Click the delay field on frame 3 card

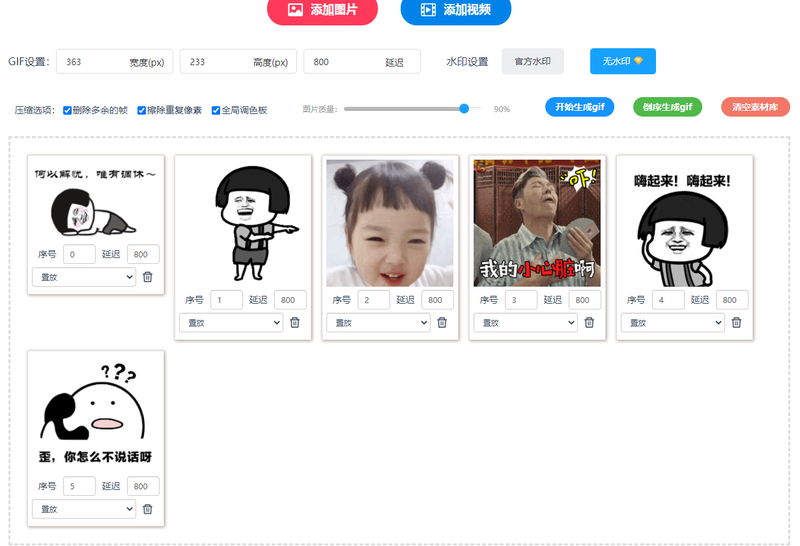[x=585, y=300]
